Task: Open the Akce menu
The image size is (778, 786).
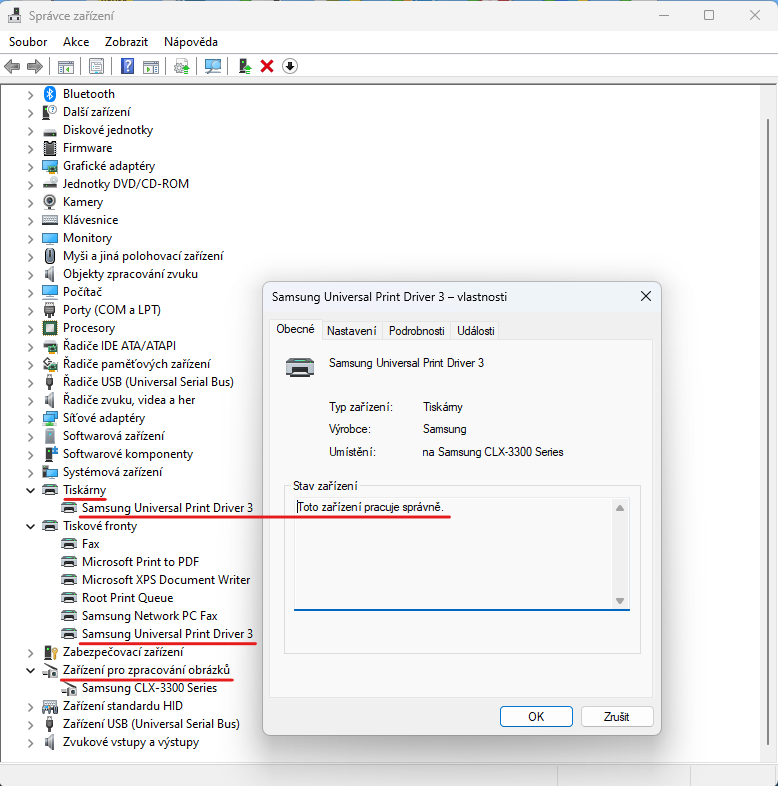Action: (x=76, y=42)
